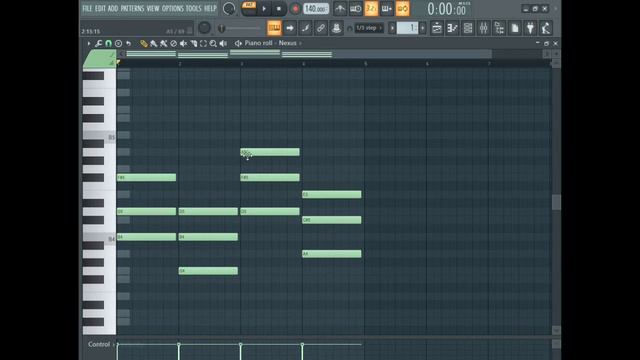Click the pattern number 1 field
The height and width of the screenshot is (360, 640).
coord(407,28)
